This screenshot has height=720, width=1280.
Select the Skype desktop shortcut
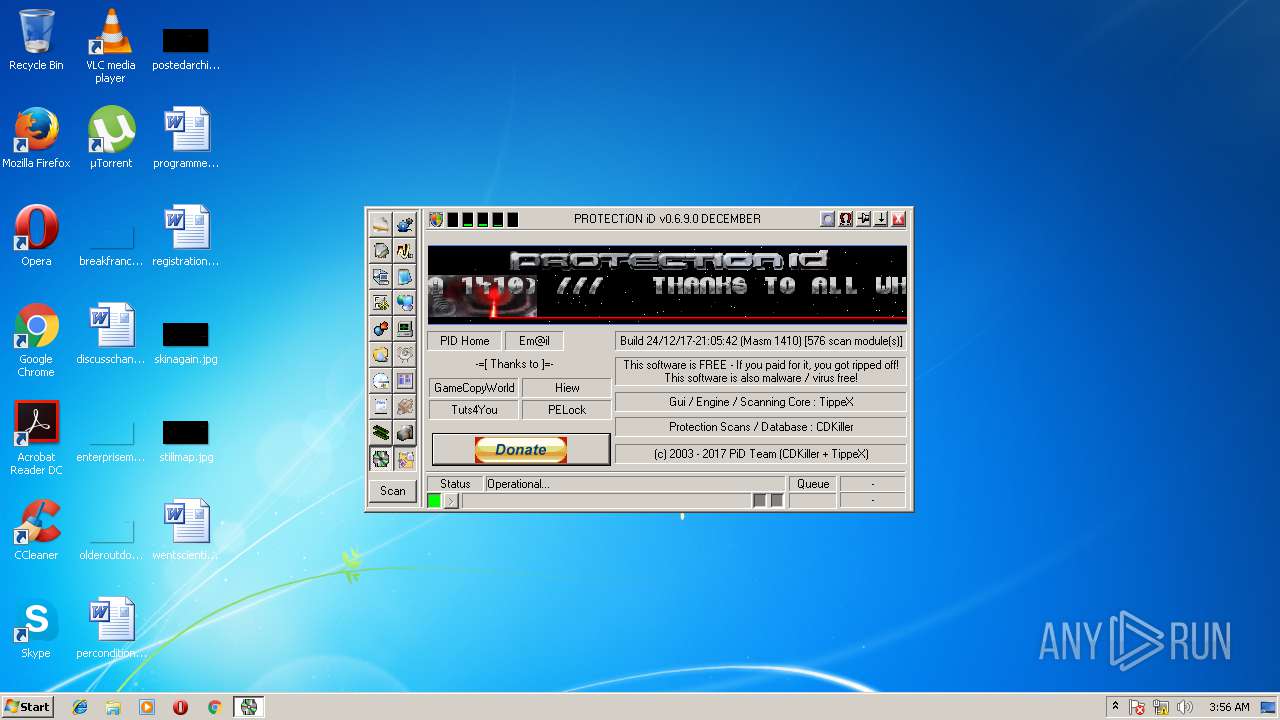click(x=36, y=628)
